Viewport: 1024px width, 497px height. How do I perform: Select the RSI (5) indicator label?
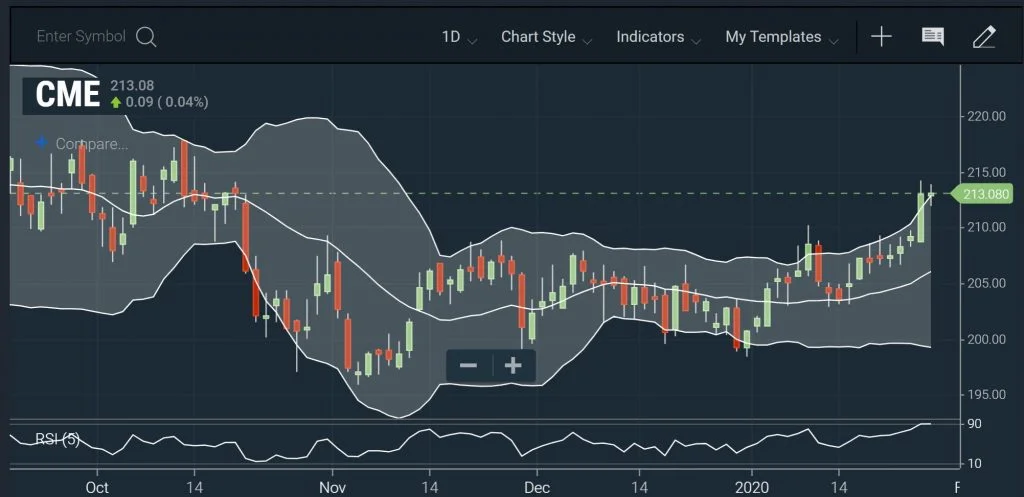tap(58, 438)
